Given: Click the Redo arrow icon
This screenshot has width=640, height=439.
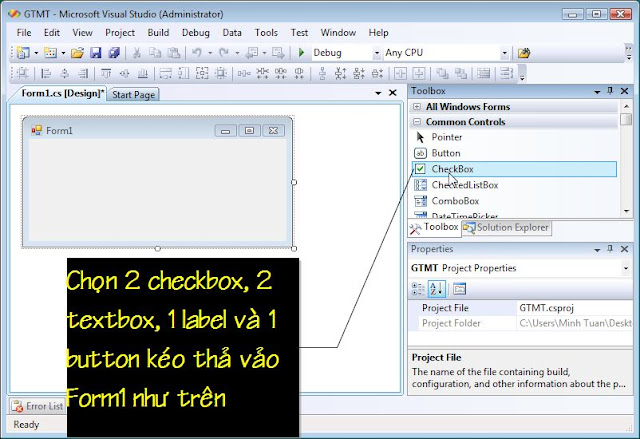Looking at the screenshot, I should tap(224, 53).
